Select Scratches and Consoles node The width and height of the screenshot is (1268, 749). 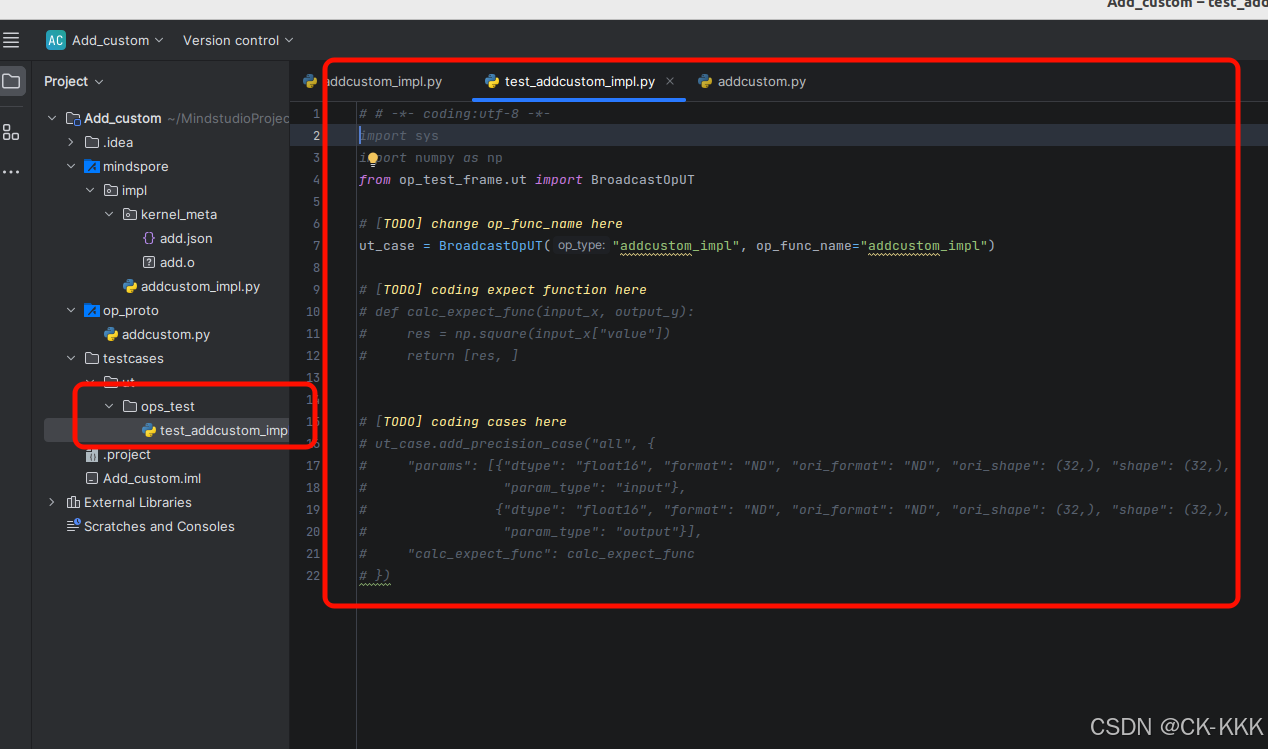(150, 526)
